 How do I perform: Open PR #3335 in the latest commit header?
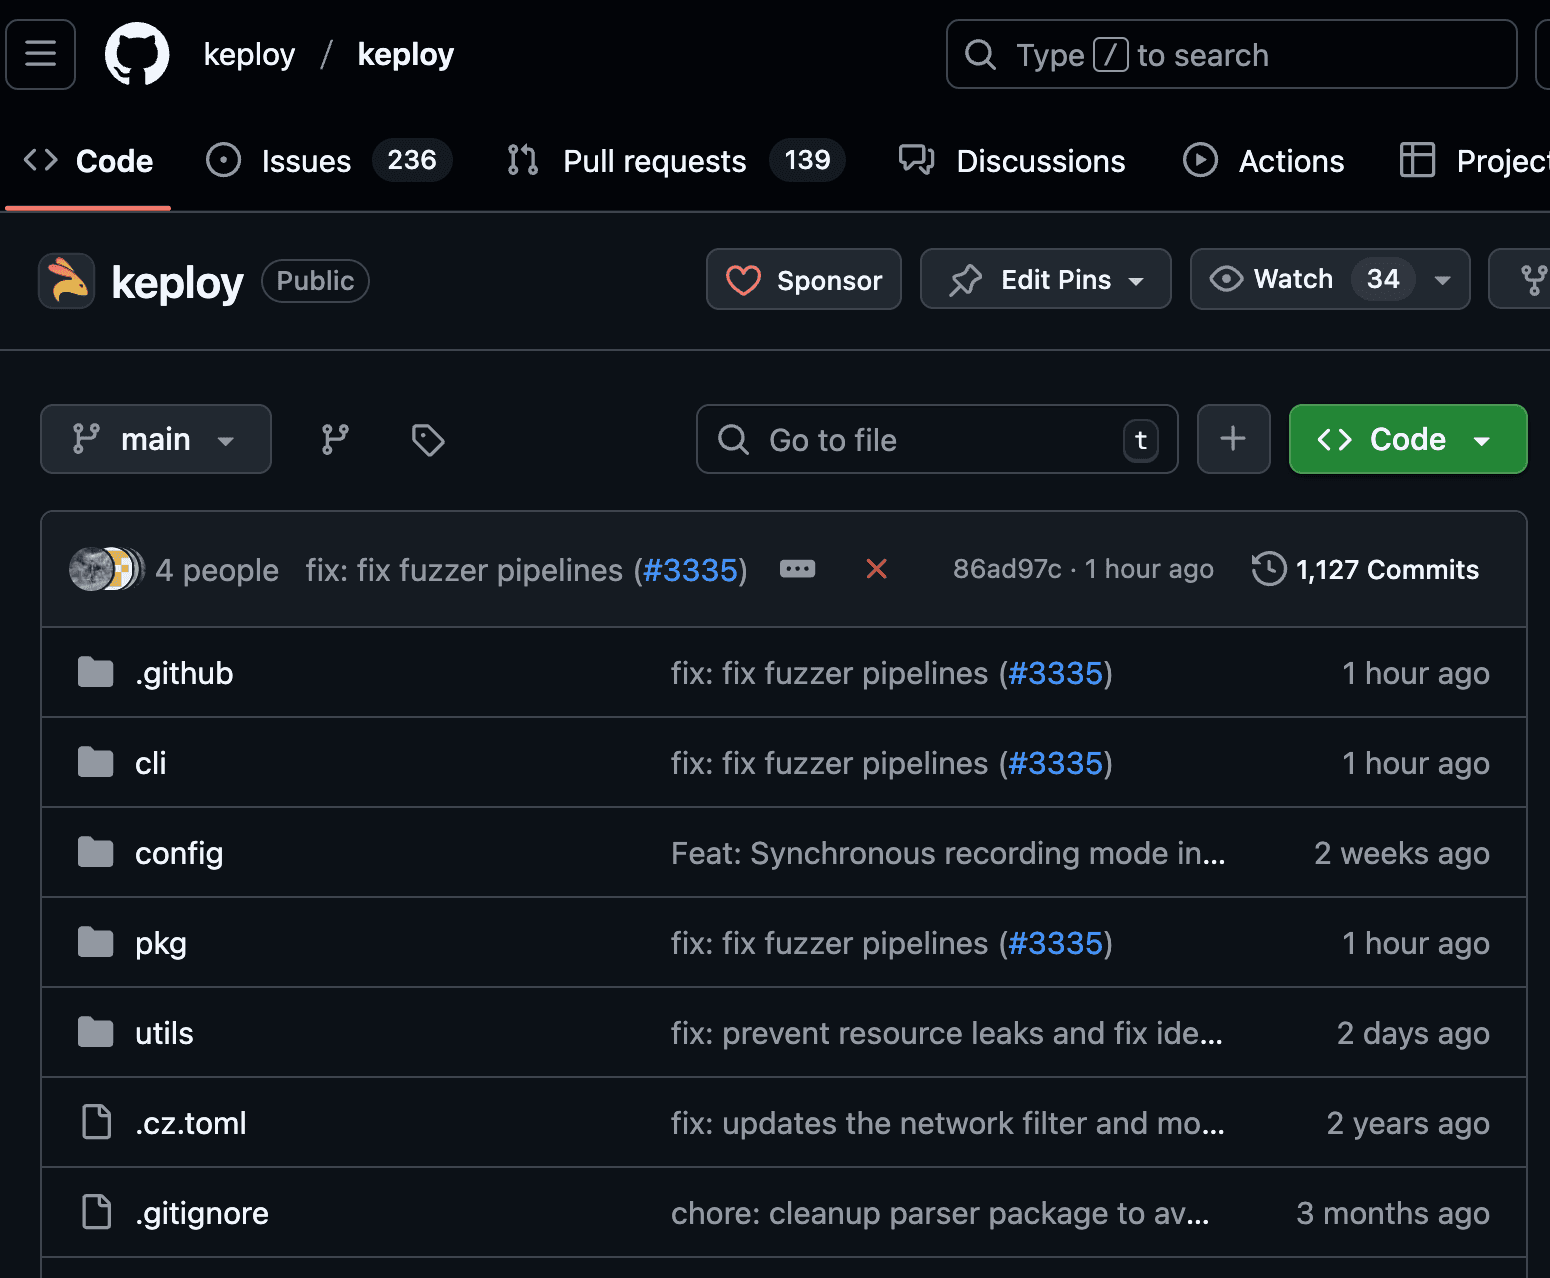[690, 570]
